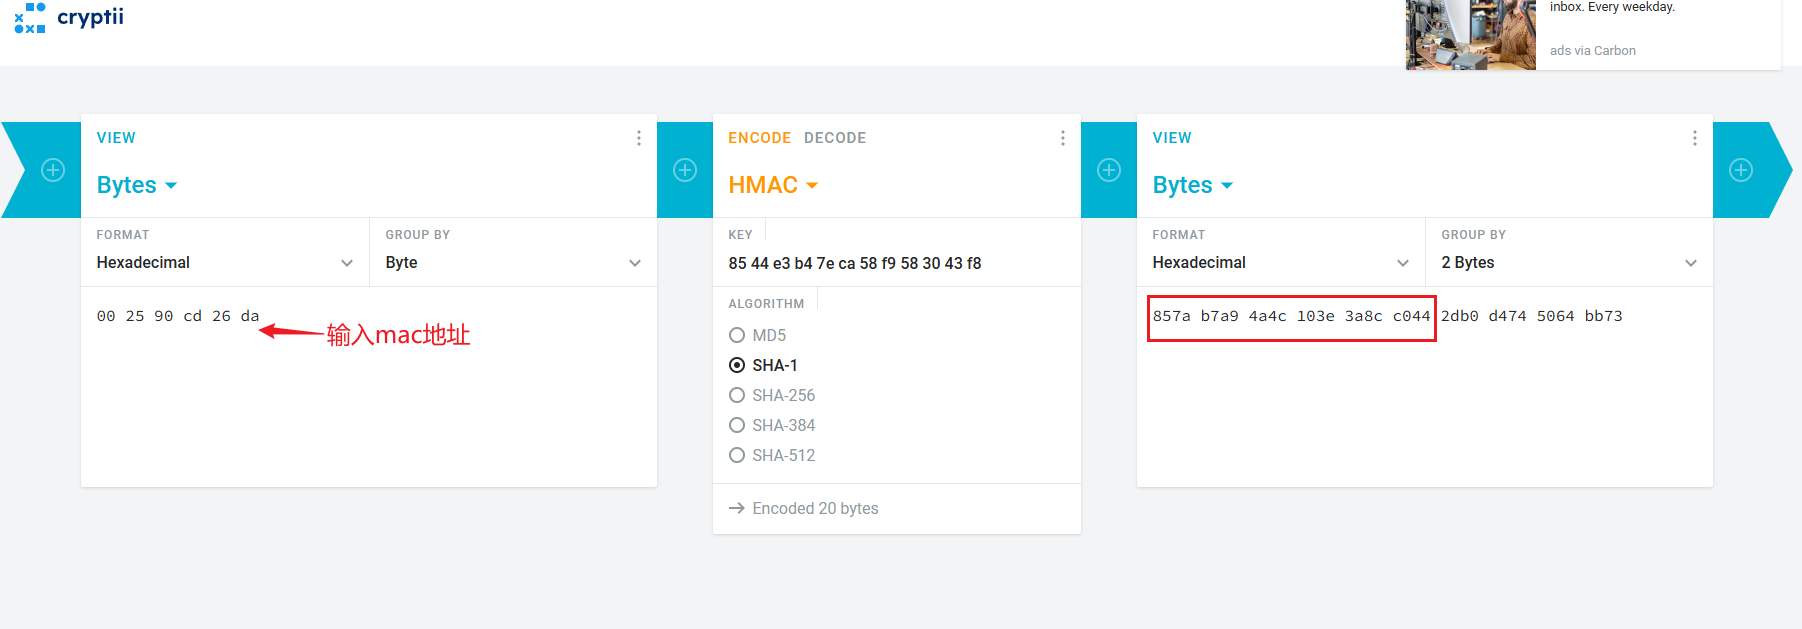This screenshot has height=629, width=1802.
Task: Click the HMAC key input field
Action: click(896, 263)
